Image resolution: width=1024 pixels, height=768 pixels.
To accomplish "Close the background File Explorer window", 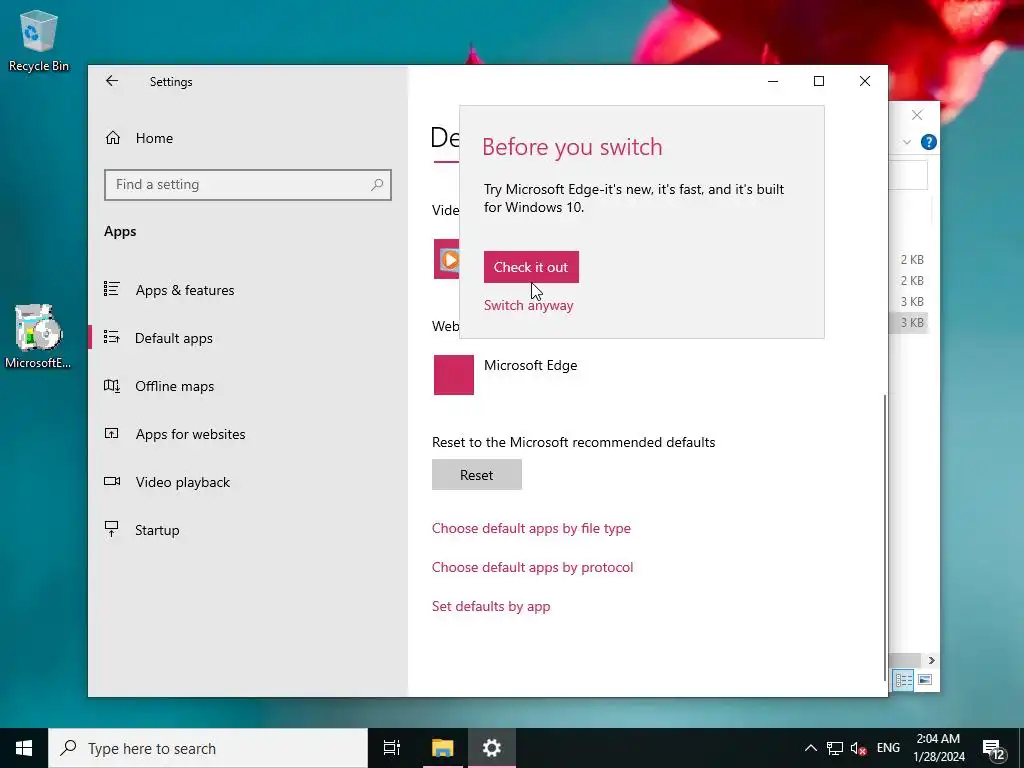I will [917, 116].
